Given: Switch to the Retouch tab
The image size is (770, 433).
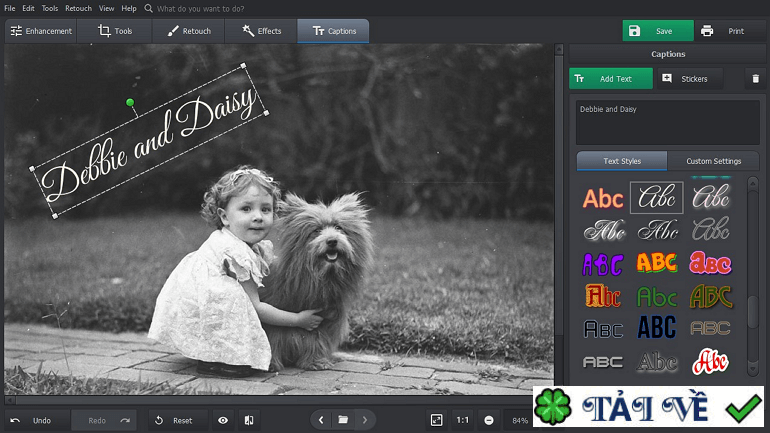Looking at the screenshot, I should pos(189,31).
